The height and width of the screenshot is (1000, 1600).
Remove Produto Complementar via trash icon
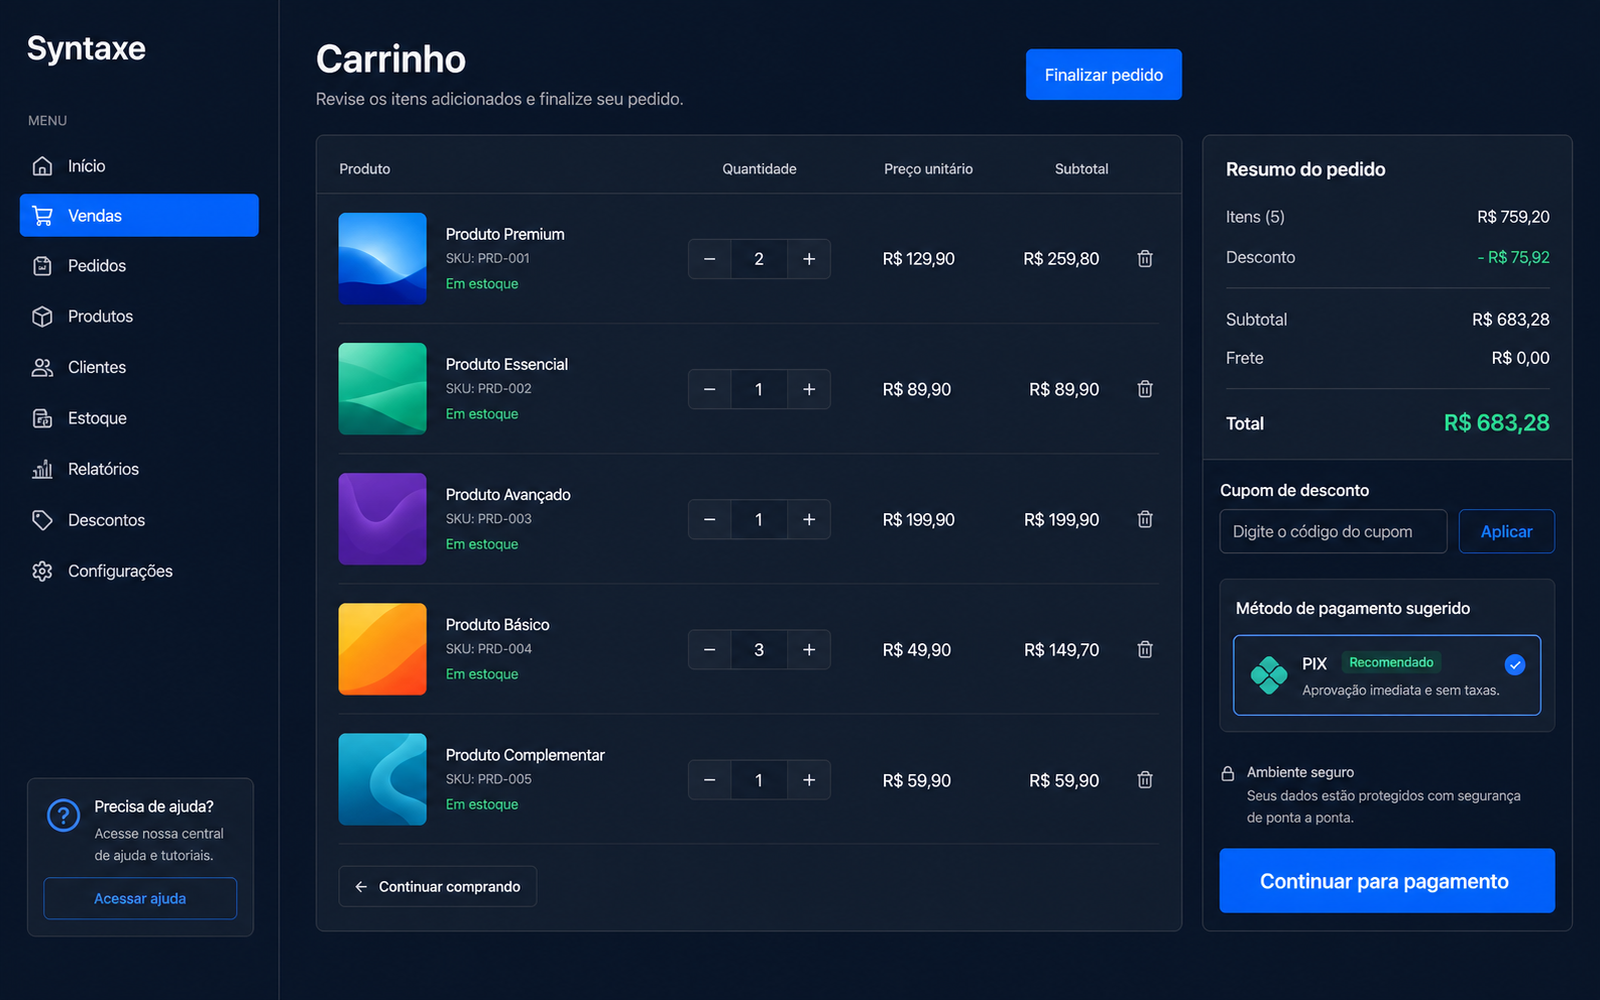tap(1145, 780)
